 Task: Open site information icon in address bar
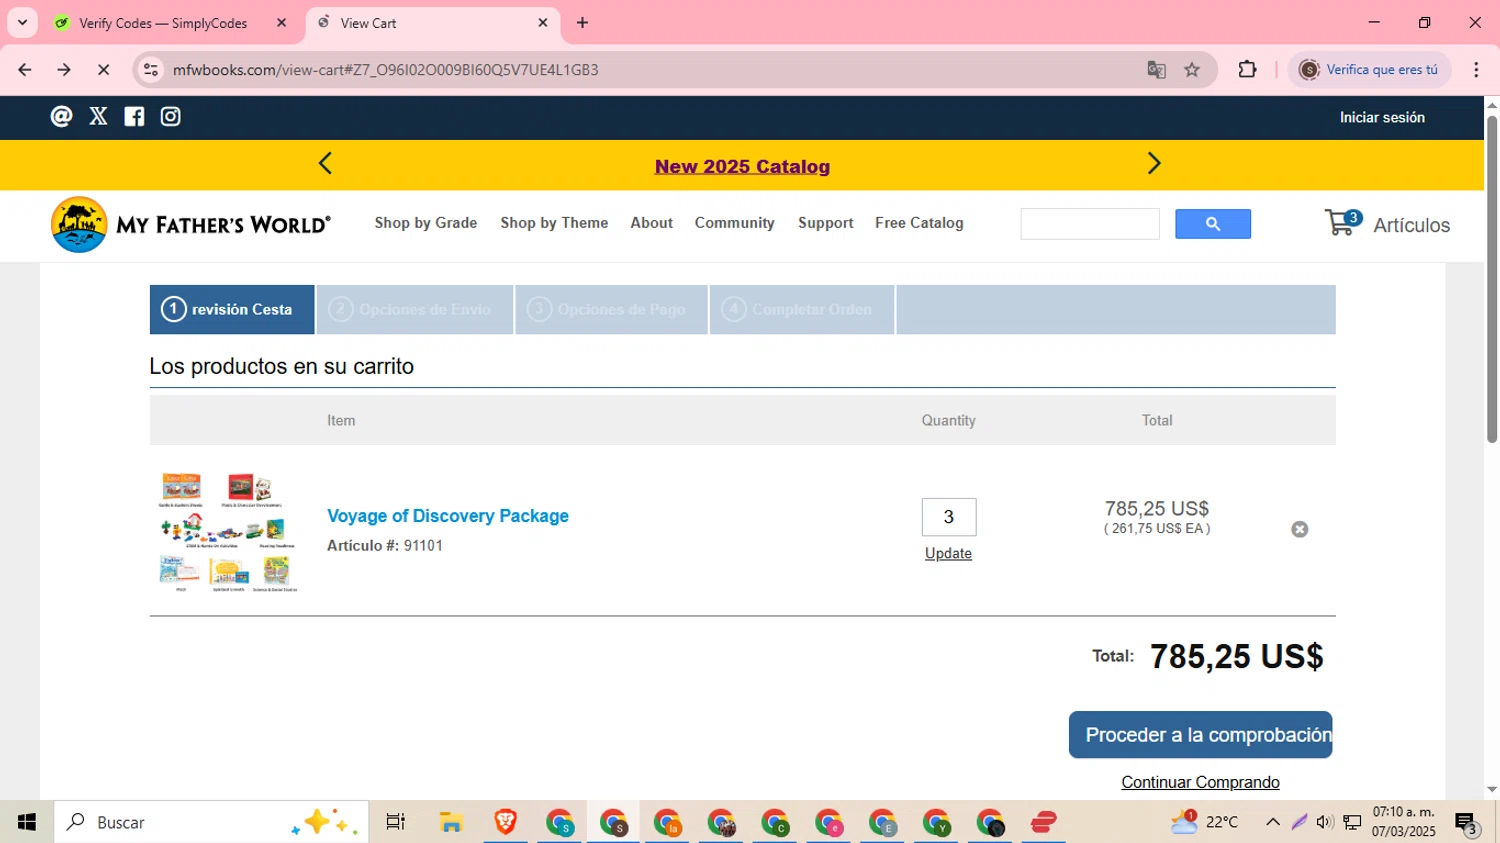point(151,70)
